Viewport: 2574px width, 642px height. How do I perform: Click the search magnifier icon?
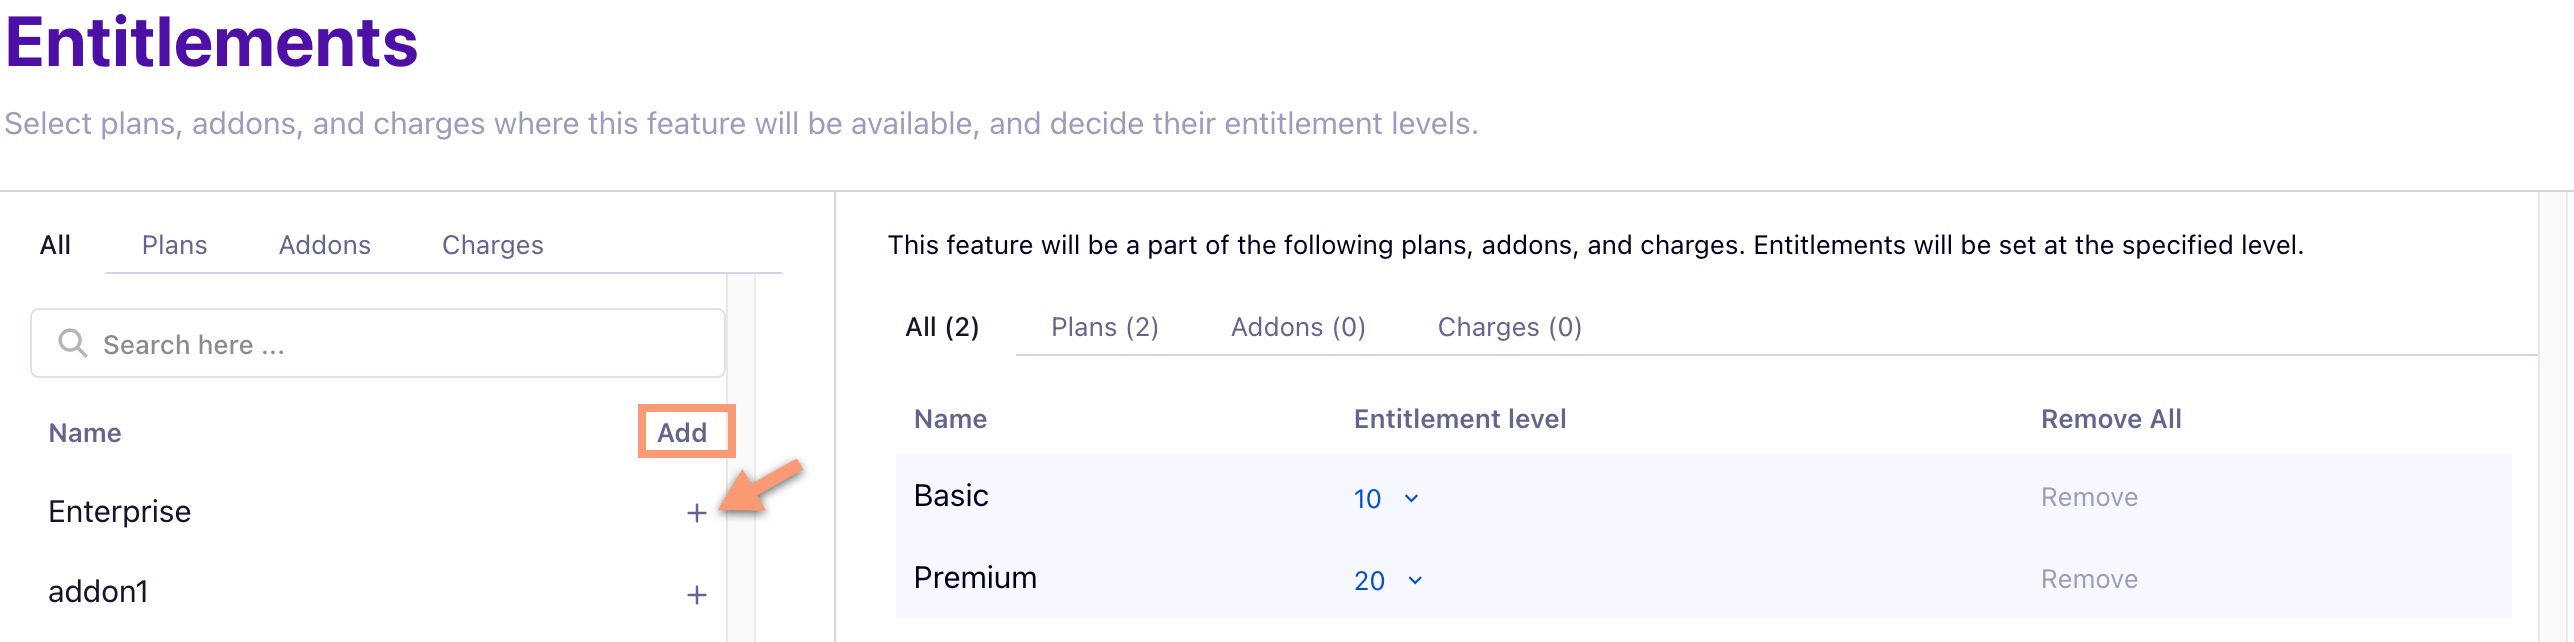pos(72,343)
